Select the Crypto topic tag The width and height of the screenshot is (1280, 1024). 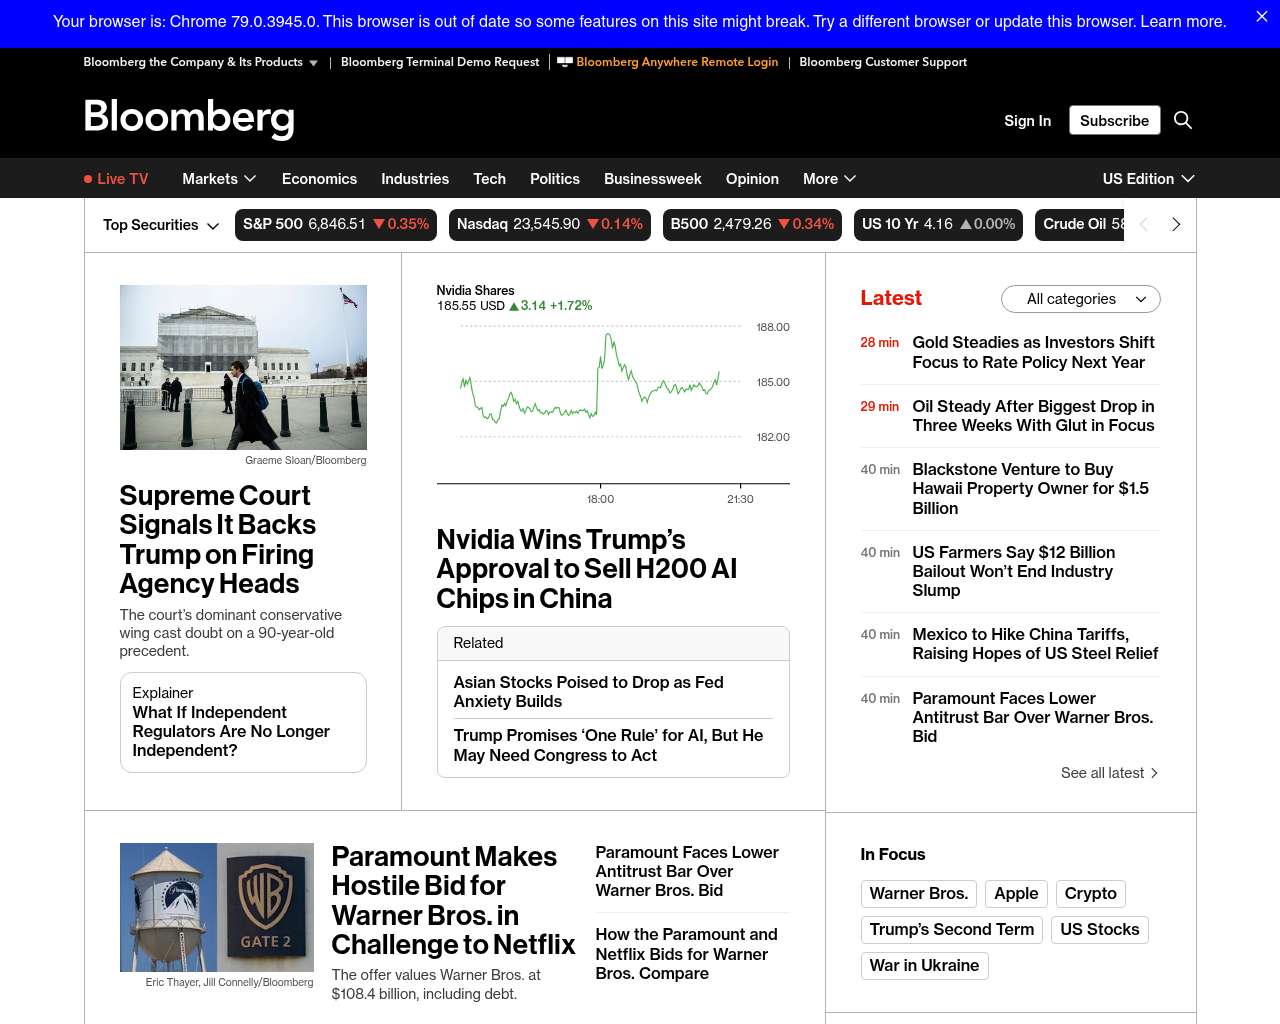point(1090,894)
